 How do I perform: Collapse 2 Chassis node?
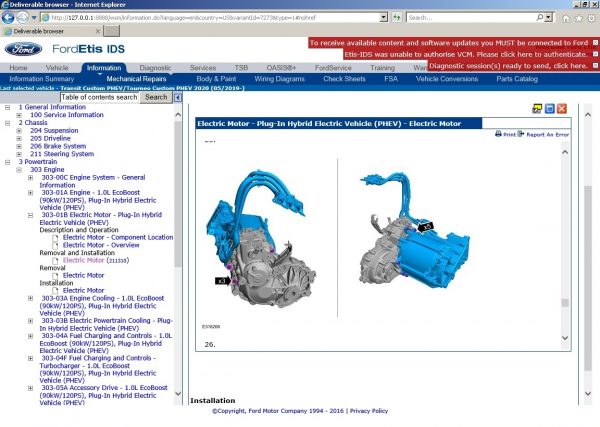pyautogui.click(x=7, y=123)
